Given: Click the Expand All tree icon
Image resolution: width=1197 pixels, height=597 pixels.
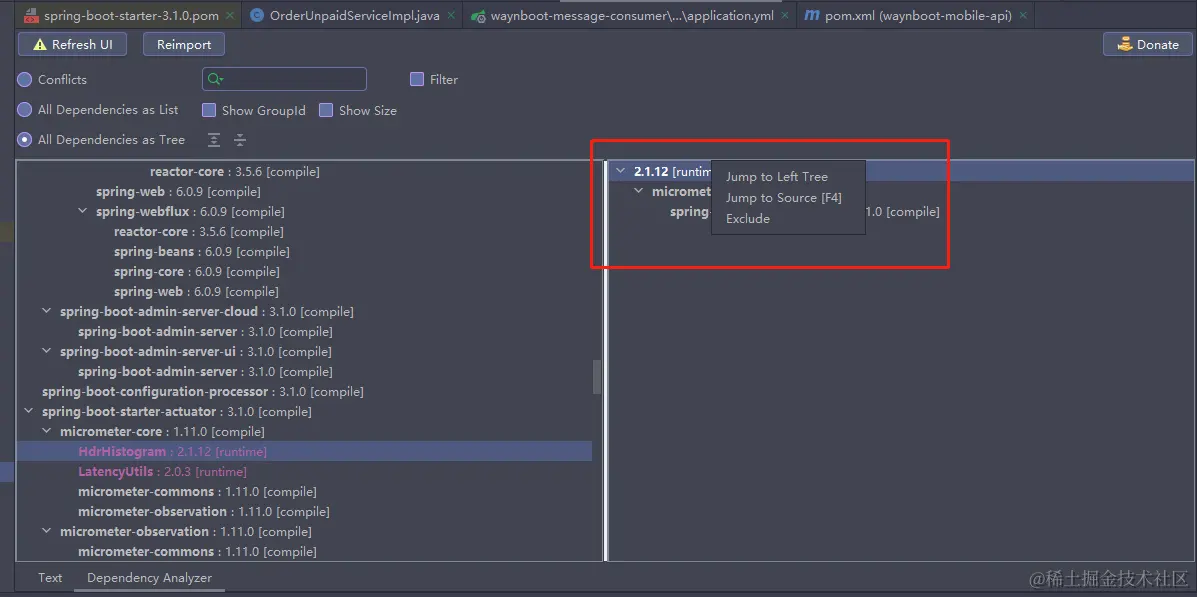Looking at the screenshot, I should 215,140.
